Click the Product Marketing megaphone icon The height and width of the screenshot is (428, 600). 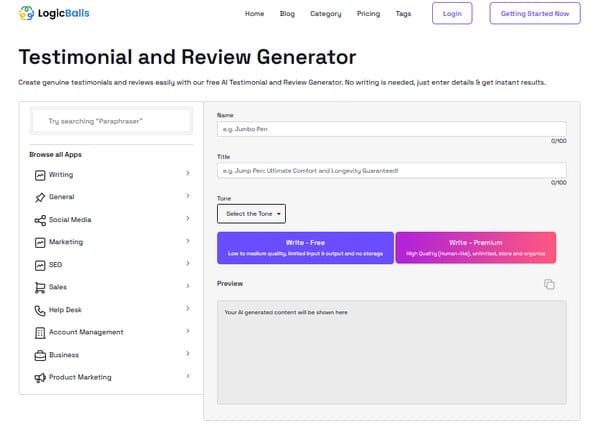pos(40,378)
